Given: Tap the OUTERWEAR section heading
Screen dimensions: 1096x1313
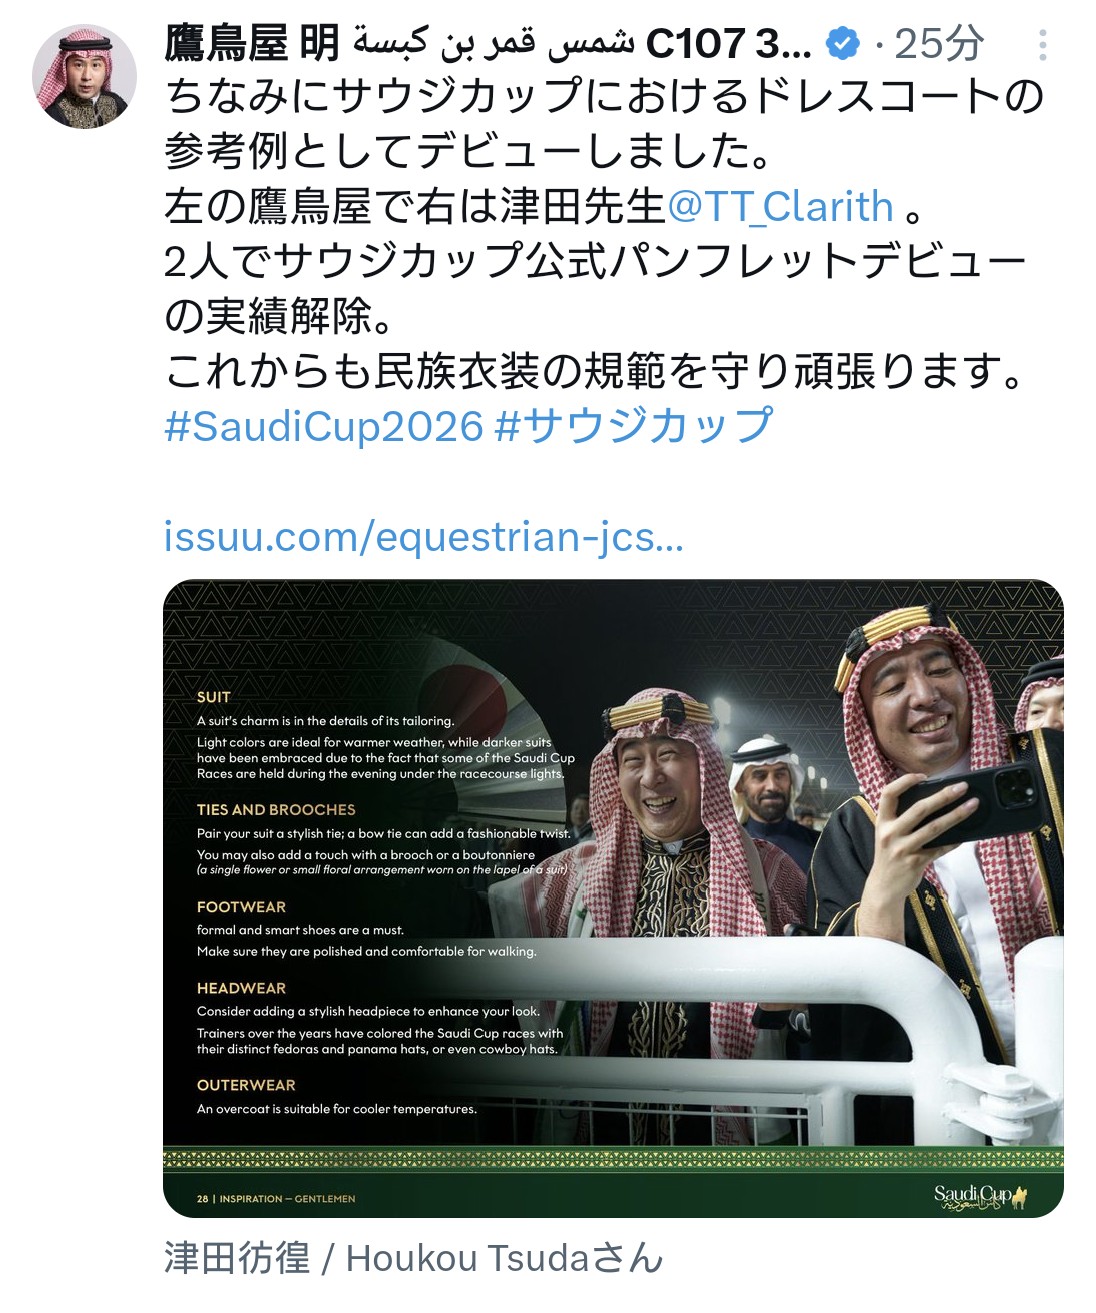Looking at the screenshot, I should tap(246, 1085).
